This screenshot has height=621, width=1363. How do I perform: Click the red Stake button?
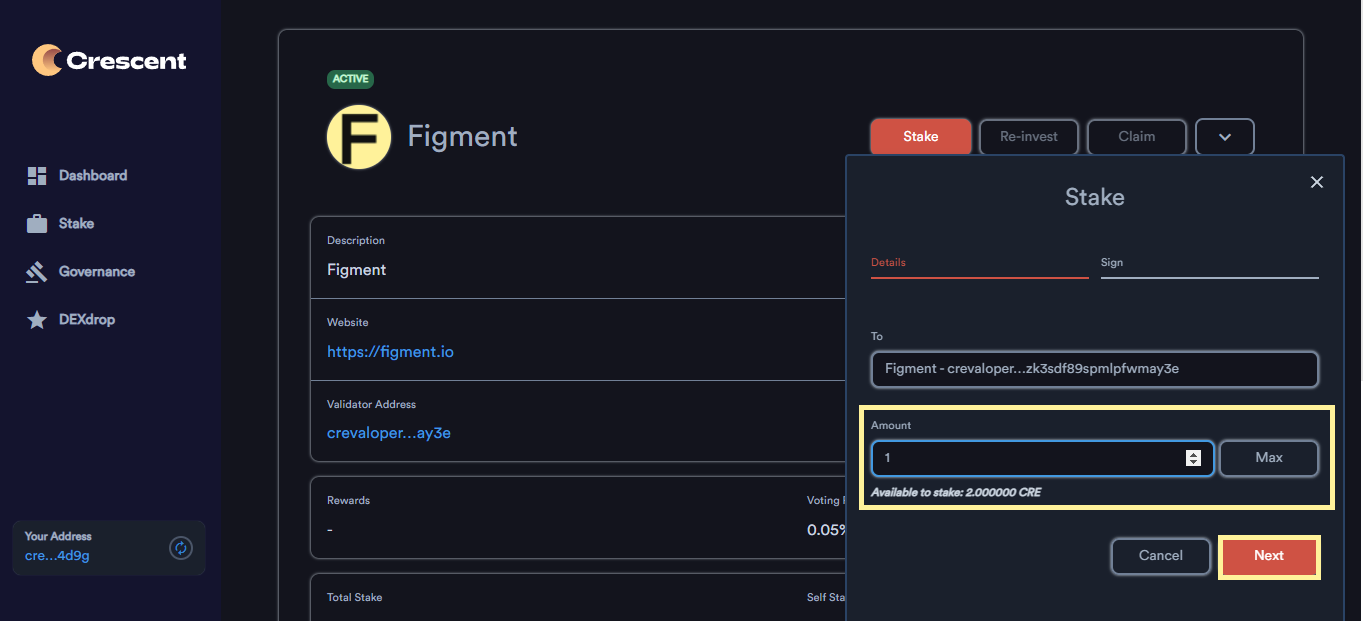click(x=921, y=137)
